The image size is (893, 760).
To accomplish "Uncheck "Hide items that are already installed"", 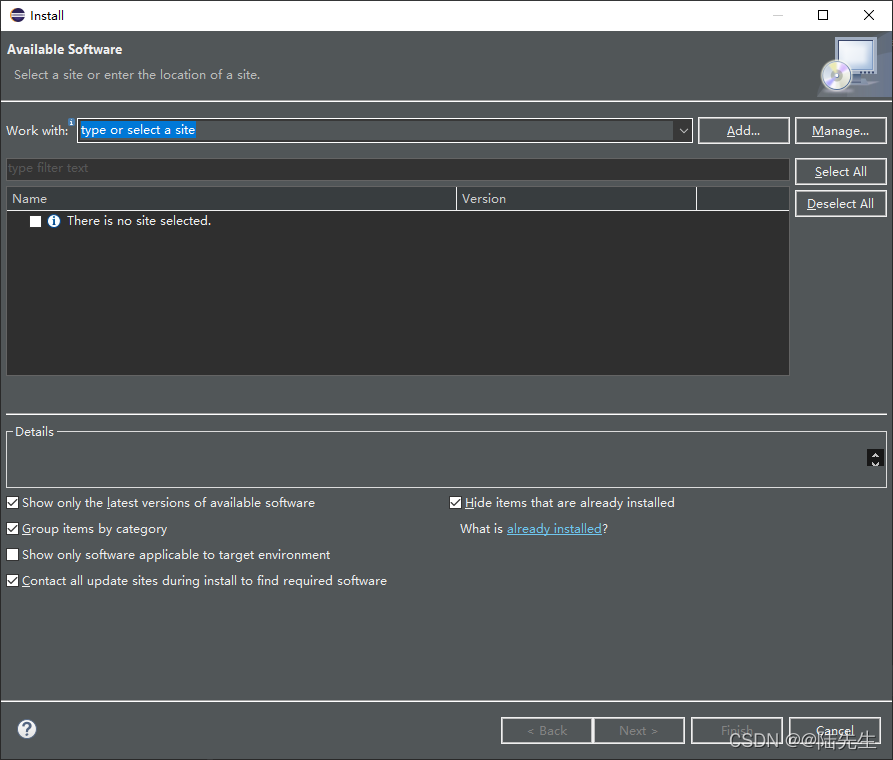I will [455, 502].
